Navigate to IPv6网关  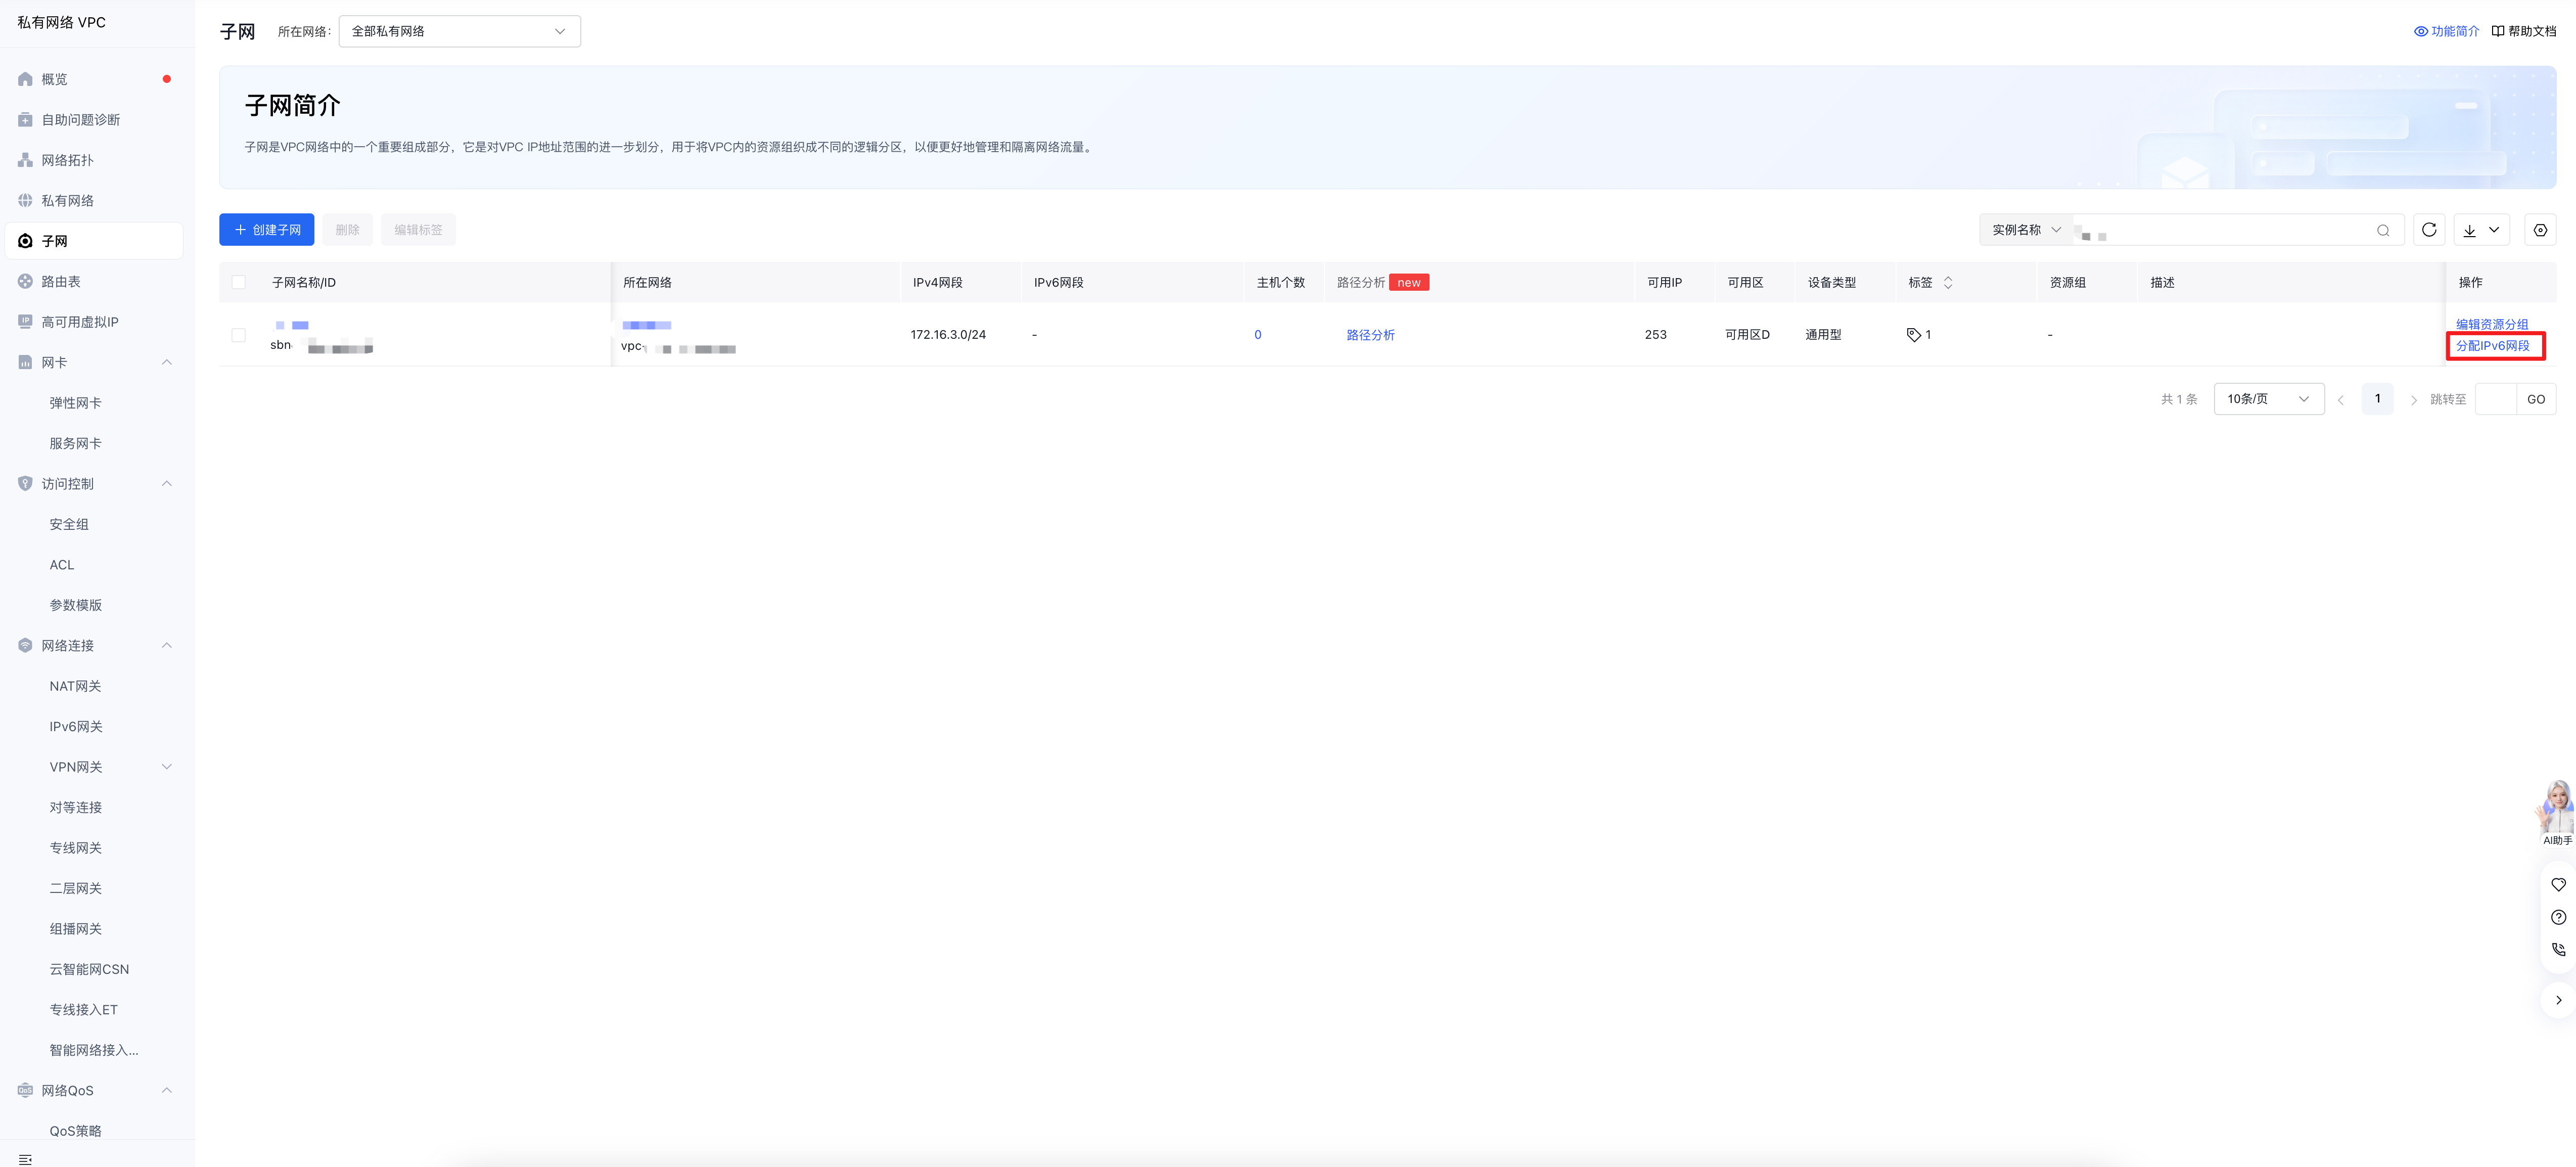(76, 727)
